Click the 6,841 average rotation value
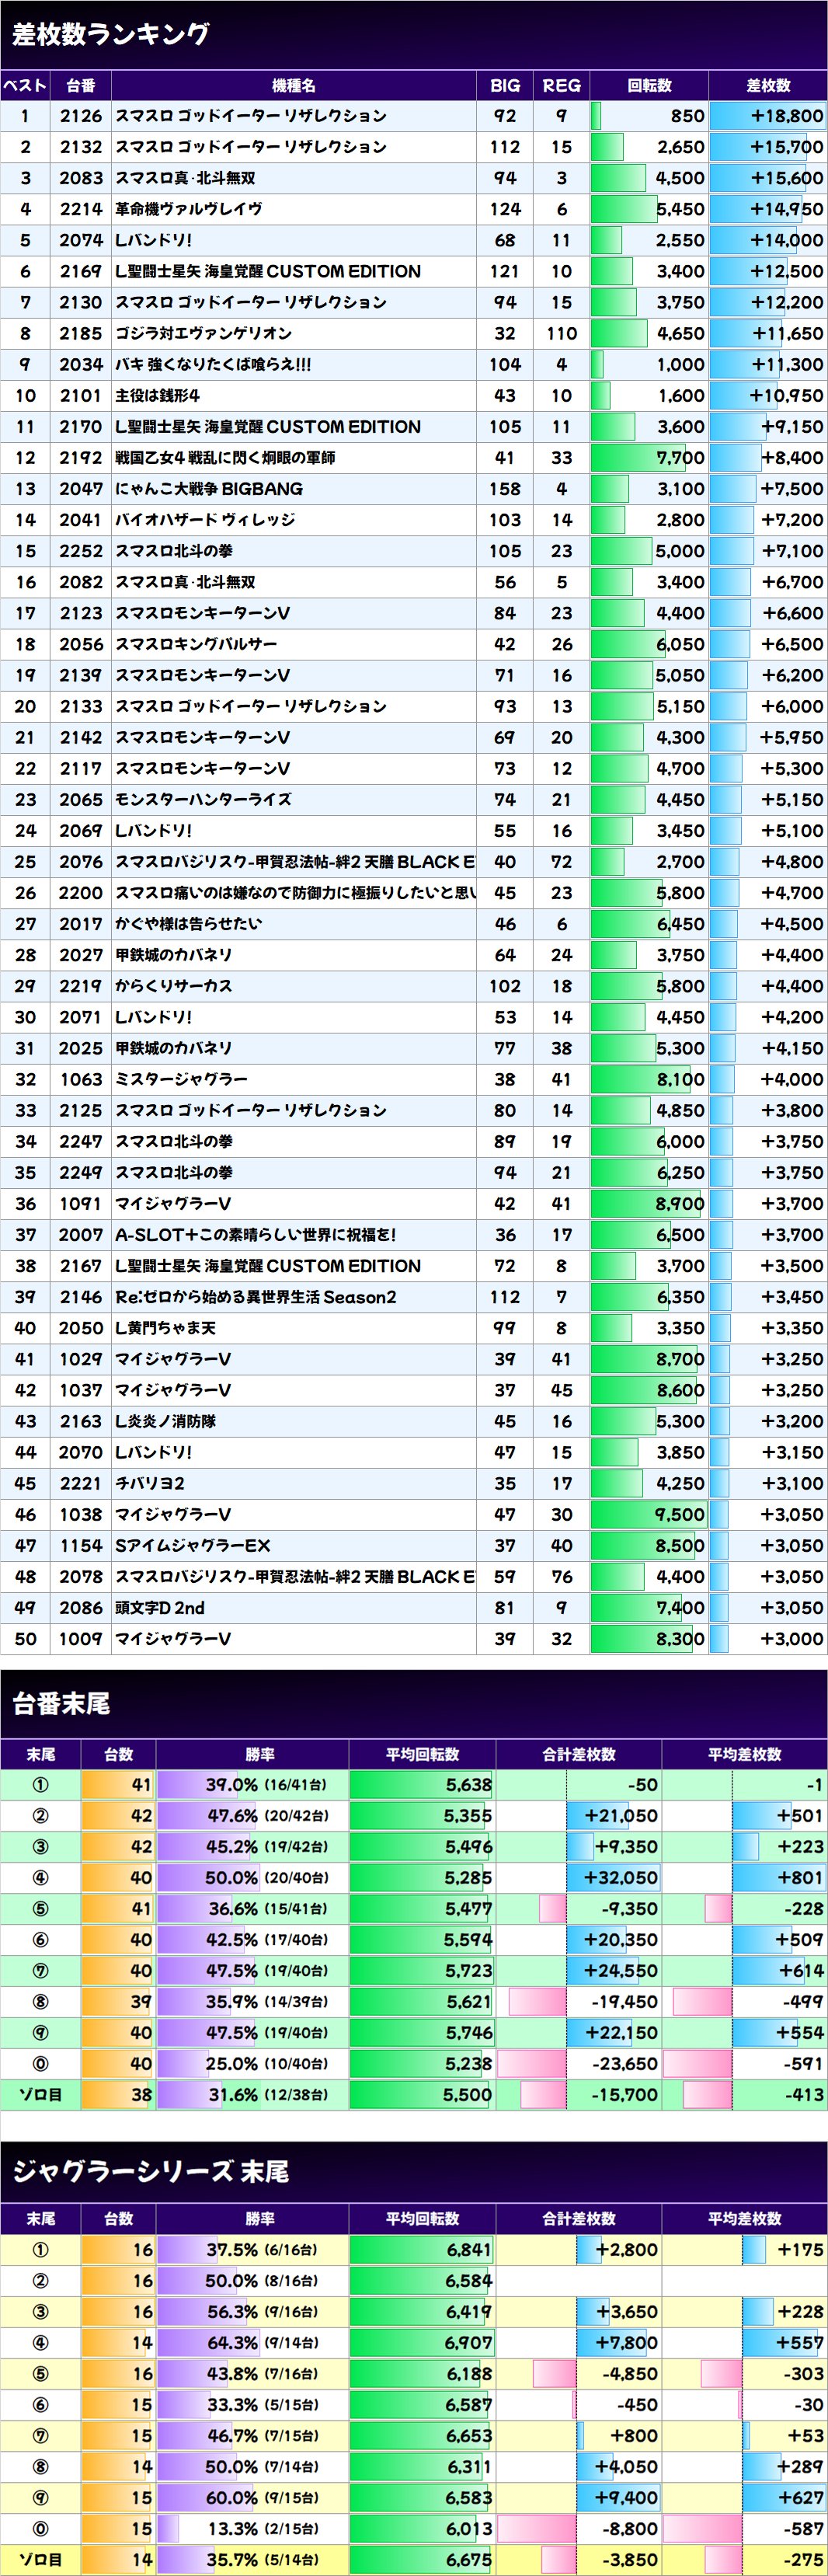Image resolution: width=828 pixels, height=2576 pixels. 469,2249
